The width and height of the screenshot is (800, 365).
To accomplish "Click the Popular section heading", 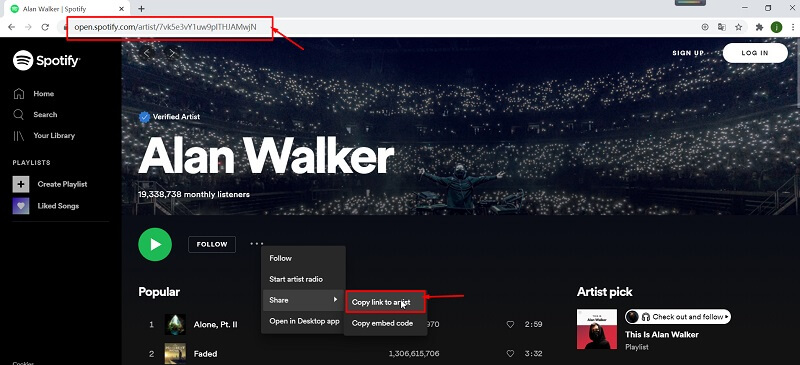I will [x=159, y=292].
